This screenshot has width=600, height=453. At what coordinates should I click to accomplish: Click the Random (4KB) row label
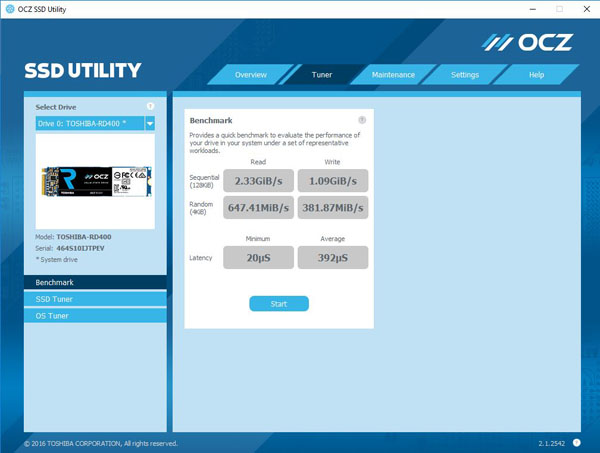coord(201,208)
